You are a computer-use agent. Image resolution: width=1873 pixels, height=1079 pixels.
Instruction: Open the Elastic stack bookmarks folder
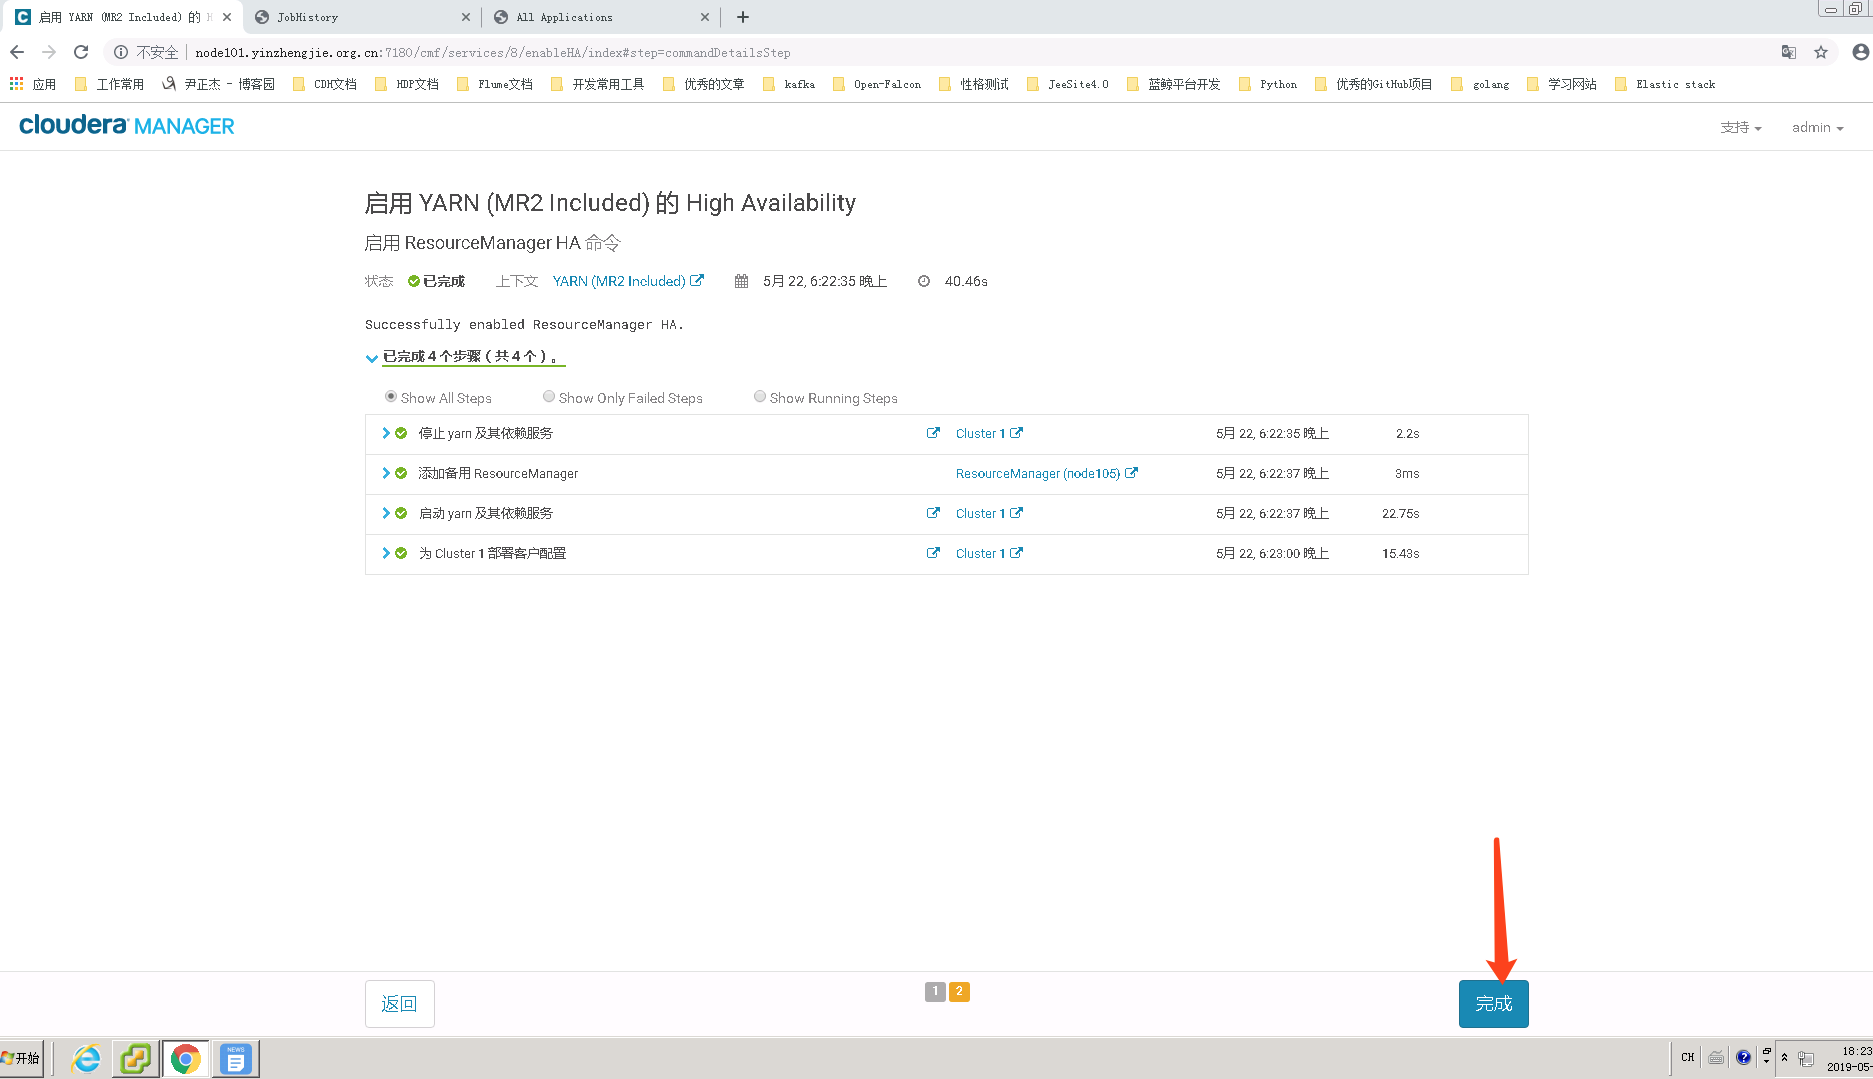click(1665, 84)
